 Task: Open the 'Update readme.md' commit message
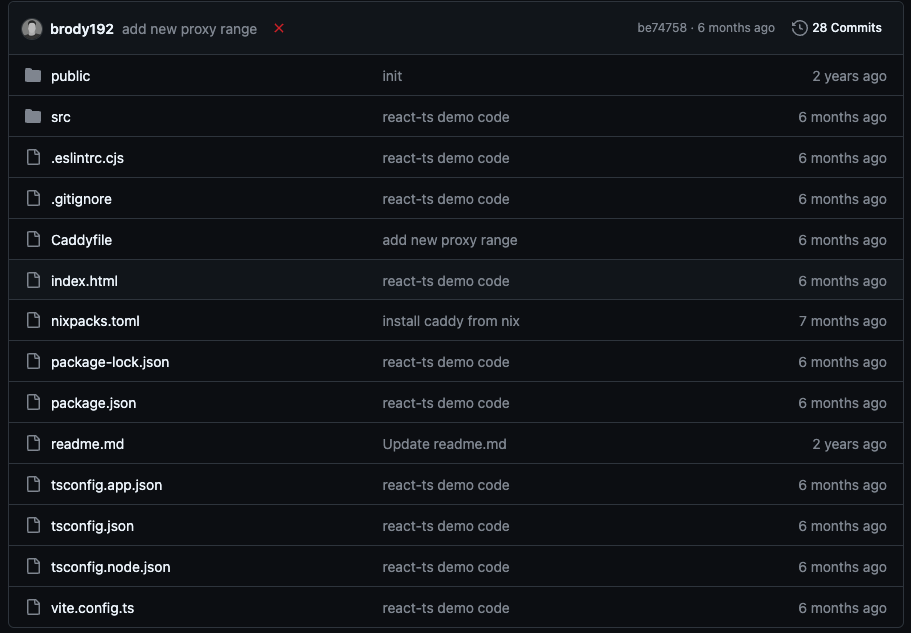444,444
